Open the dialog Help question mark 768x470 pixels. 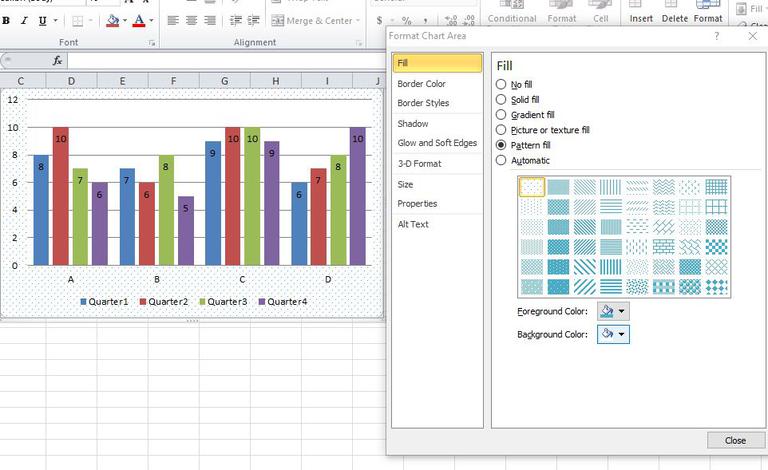(717, 36)
